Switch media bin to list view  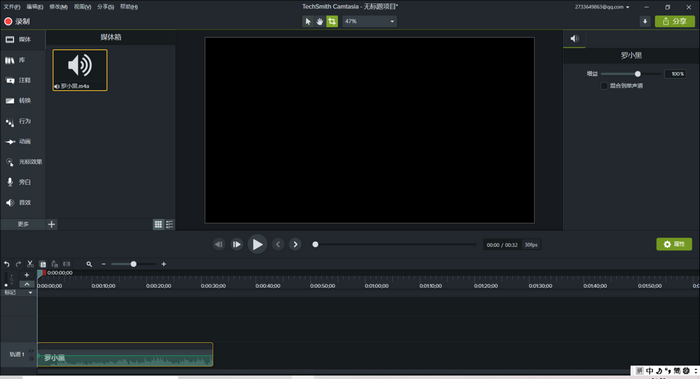[170, 225]
